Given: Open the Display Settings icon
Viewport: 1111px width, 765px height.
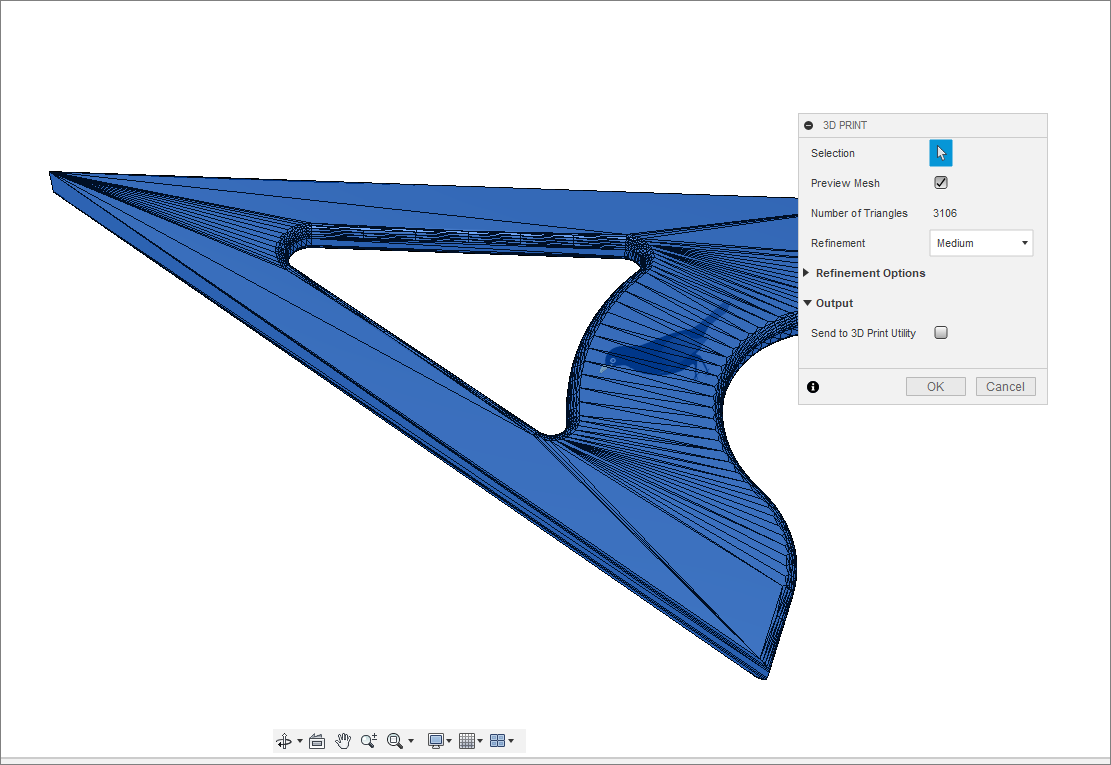Looking at the screenshot, I should 434,741.
